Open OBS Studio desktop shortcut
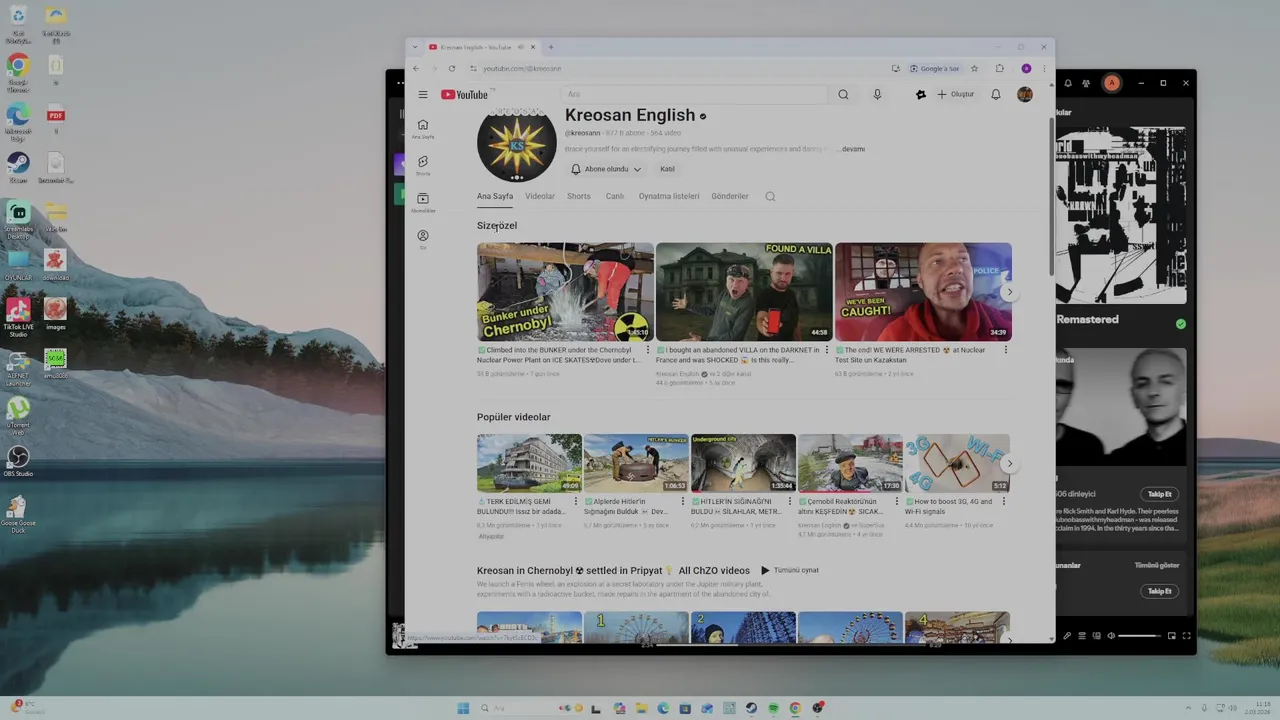 tap(18, 460)
